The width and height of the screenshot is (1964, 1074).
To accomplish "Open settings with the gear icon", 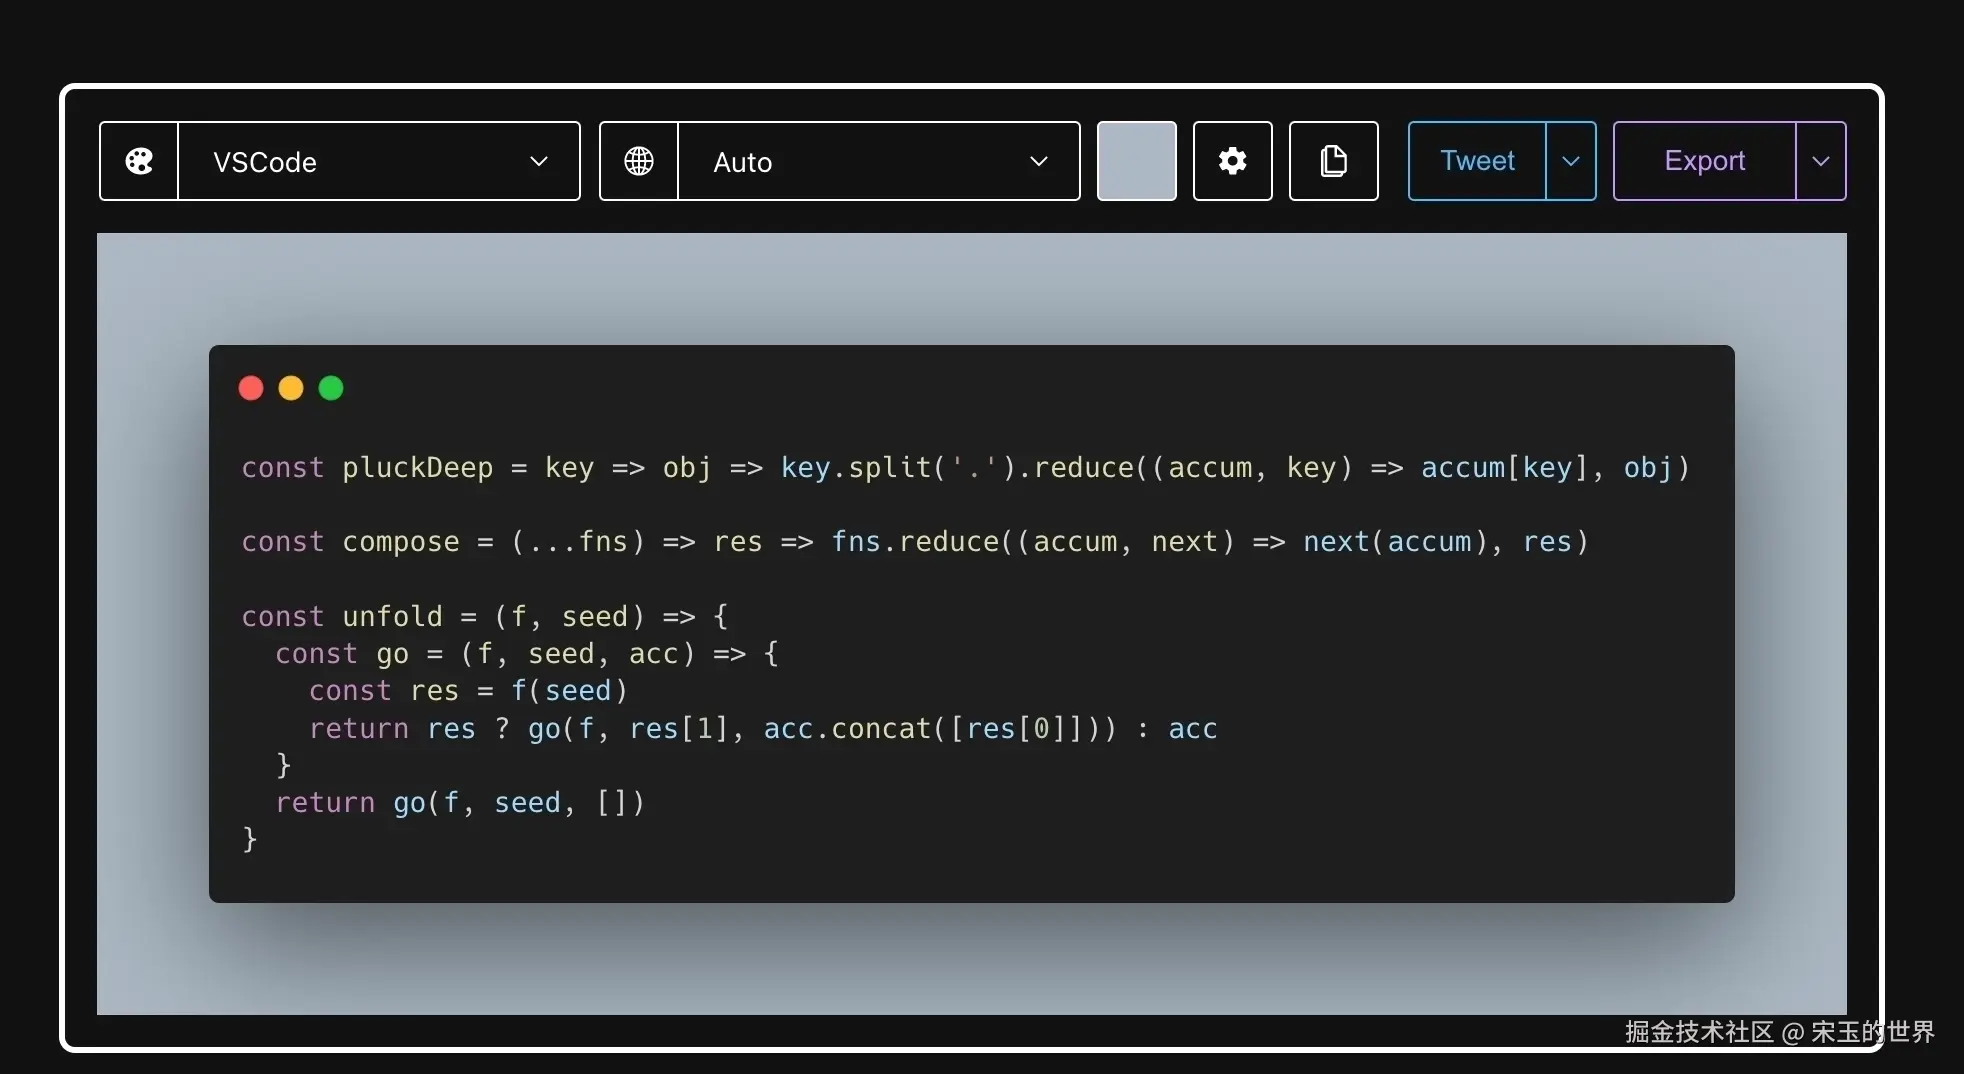I will pos(1233,161).
